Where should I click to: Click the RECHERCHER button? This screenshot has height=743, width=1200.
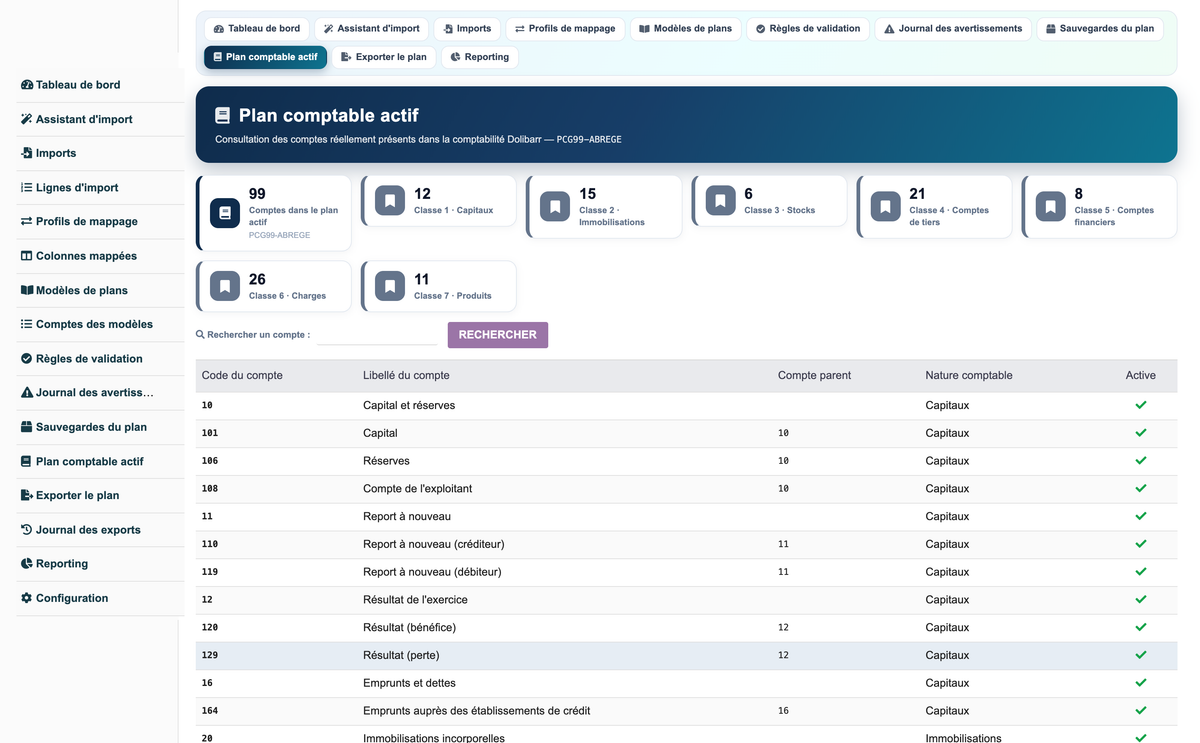[x=498, y=335]
